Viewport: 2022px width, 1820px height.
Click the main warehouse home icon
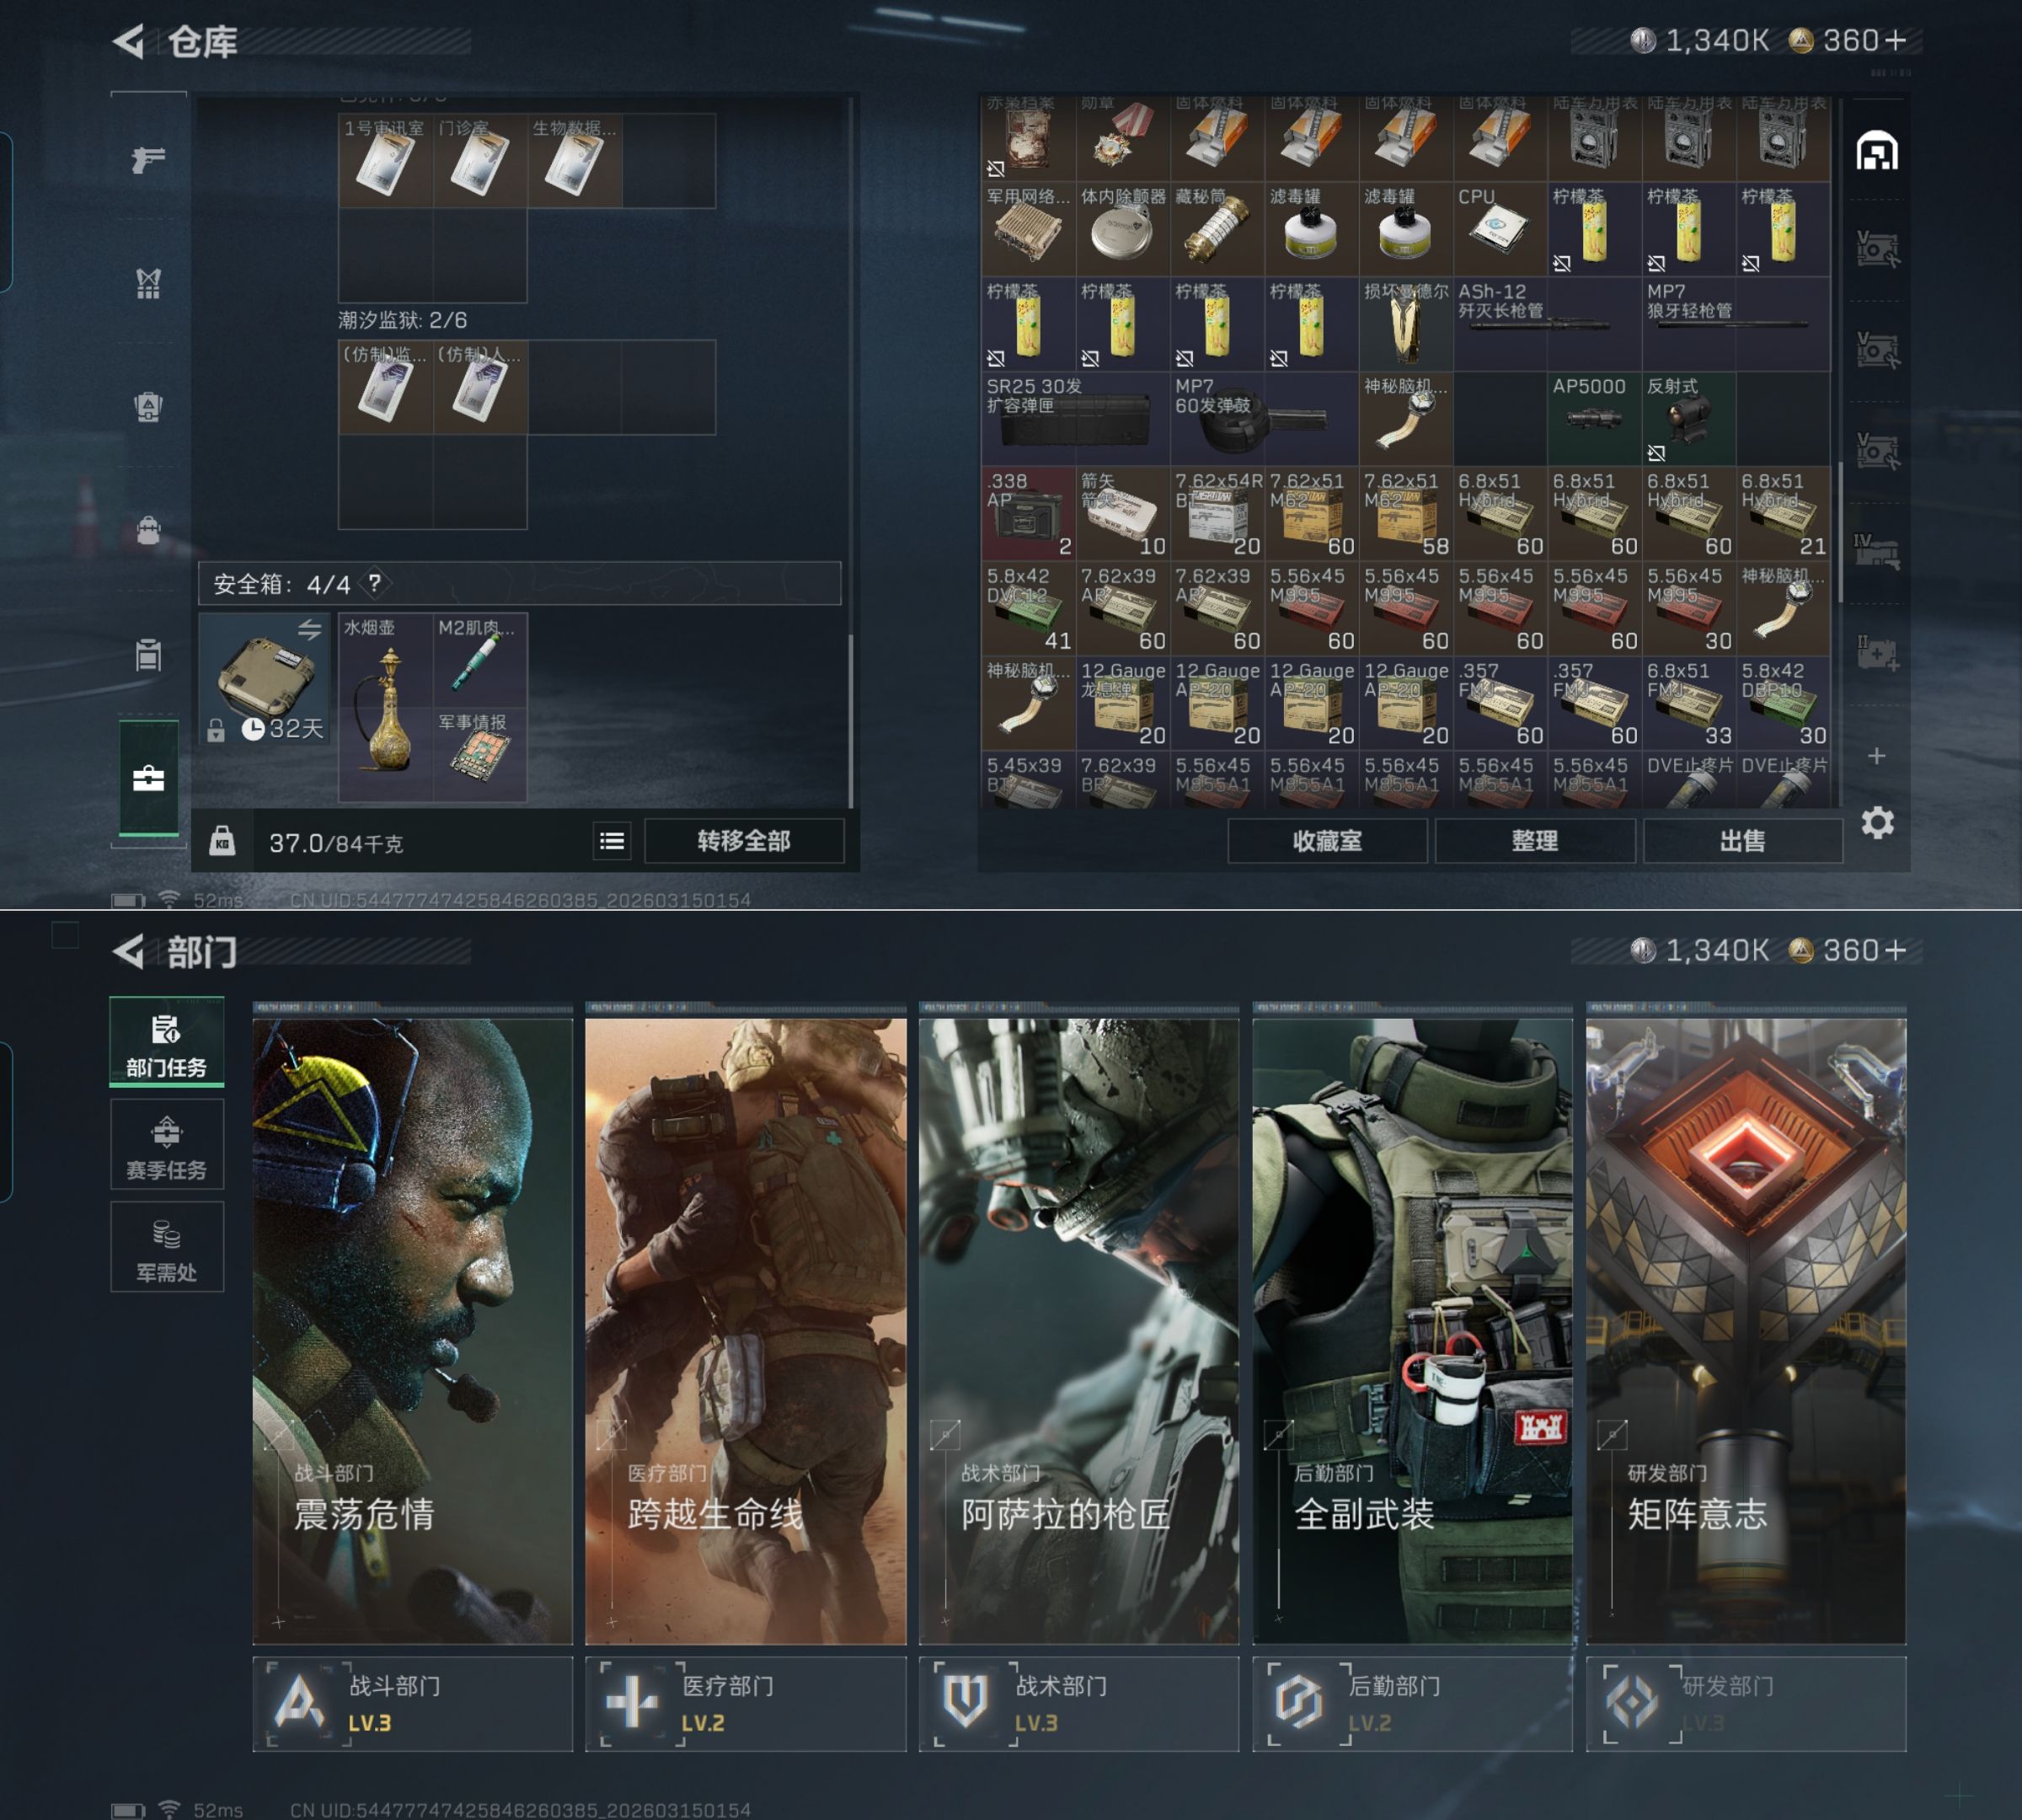click(1877, 152)
